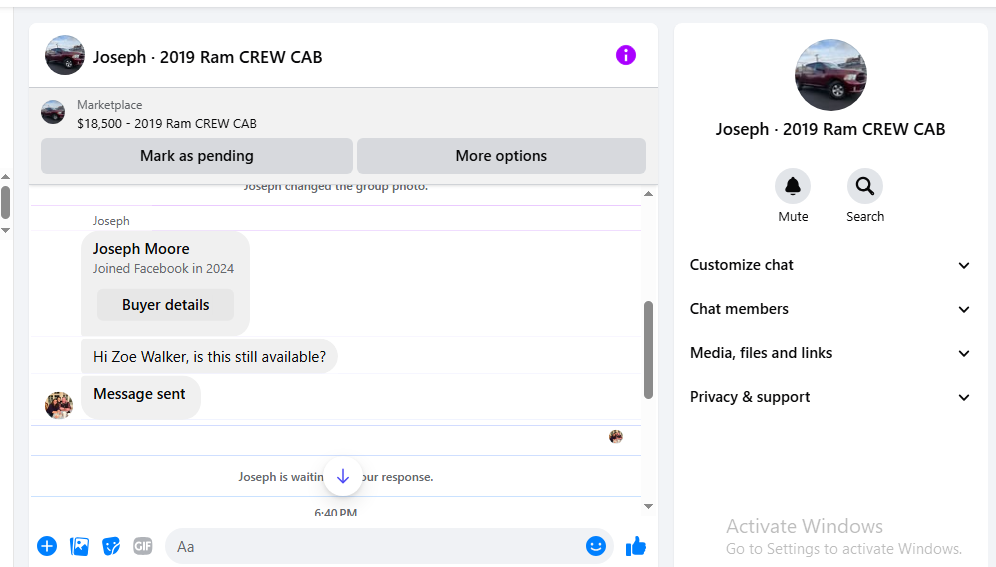Expand the Privacy & support section
996x567 pixels.
click(x=830, y=397)
